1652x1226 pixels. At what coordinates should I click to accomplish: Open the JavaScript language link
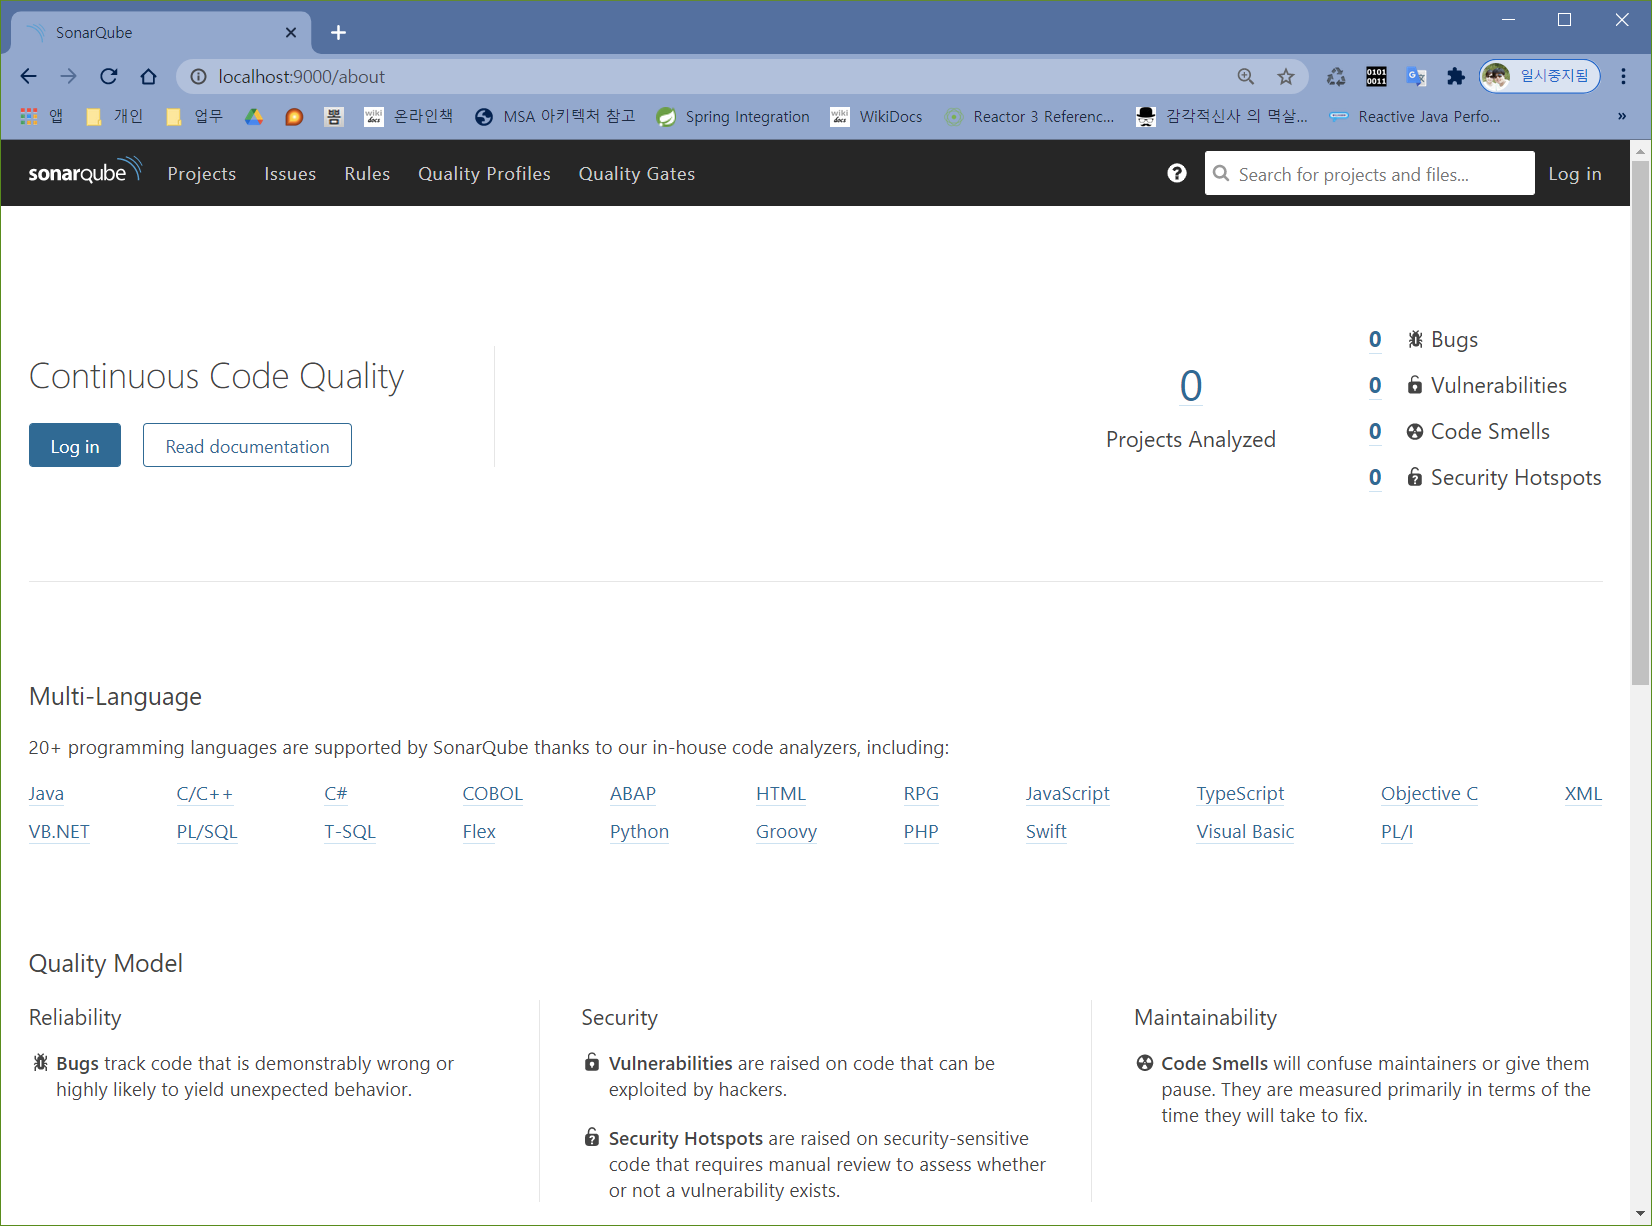pos(1067,794)
